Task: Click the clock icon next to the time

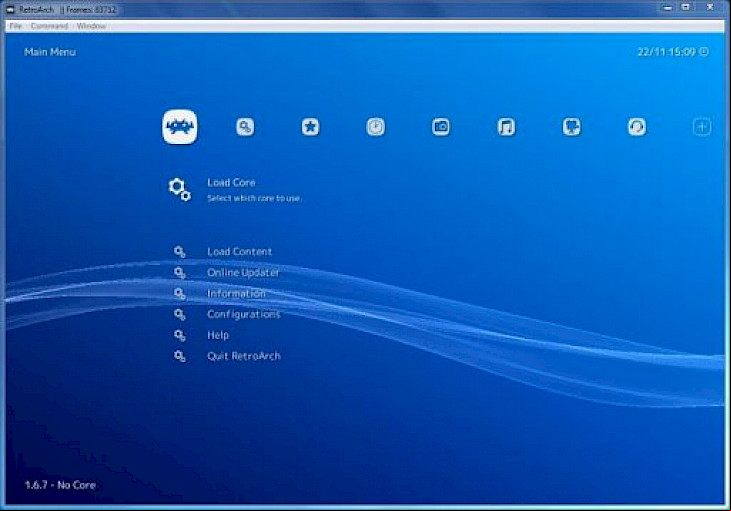Action: (x=704, y=52)
